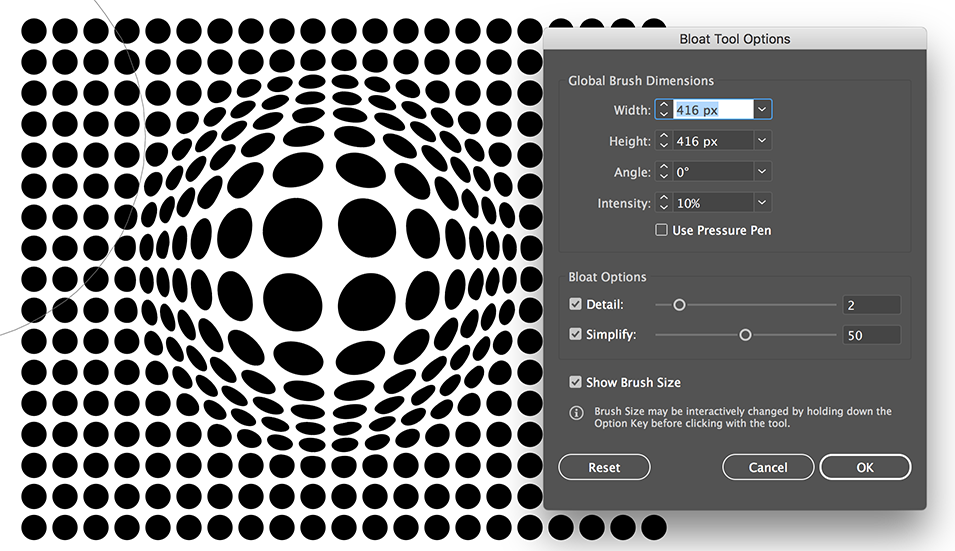Toggle the Show Brush Size checkbox
Viewport: 955px width, 551px height.
pyautogui.click(x=575, y=382)
